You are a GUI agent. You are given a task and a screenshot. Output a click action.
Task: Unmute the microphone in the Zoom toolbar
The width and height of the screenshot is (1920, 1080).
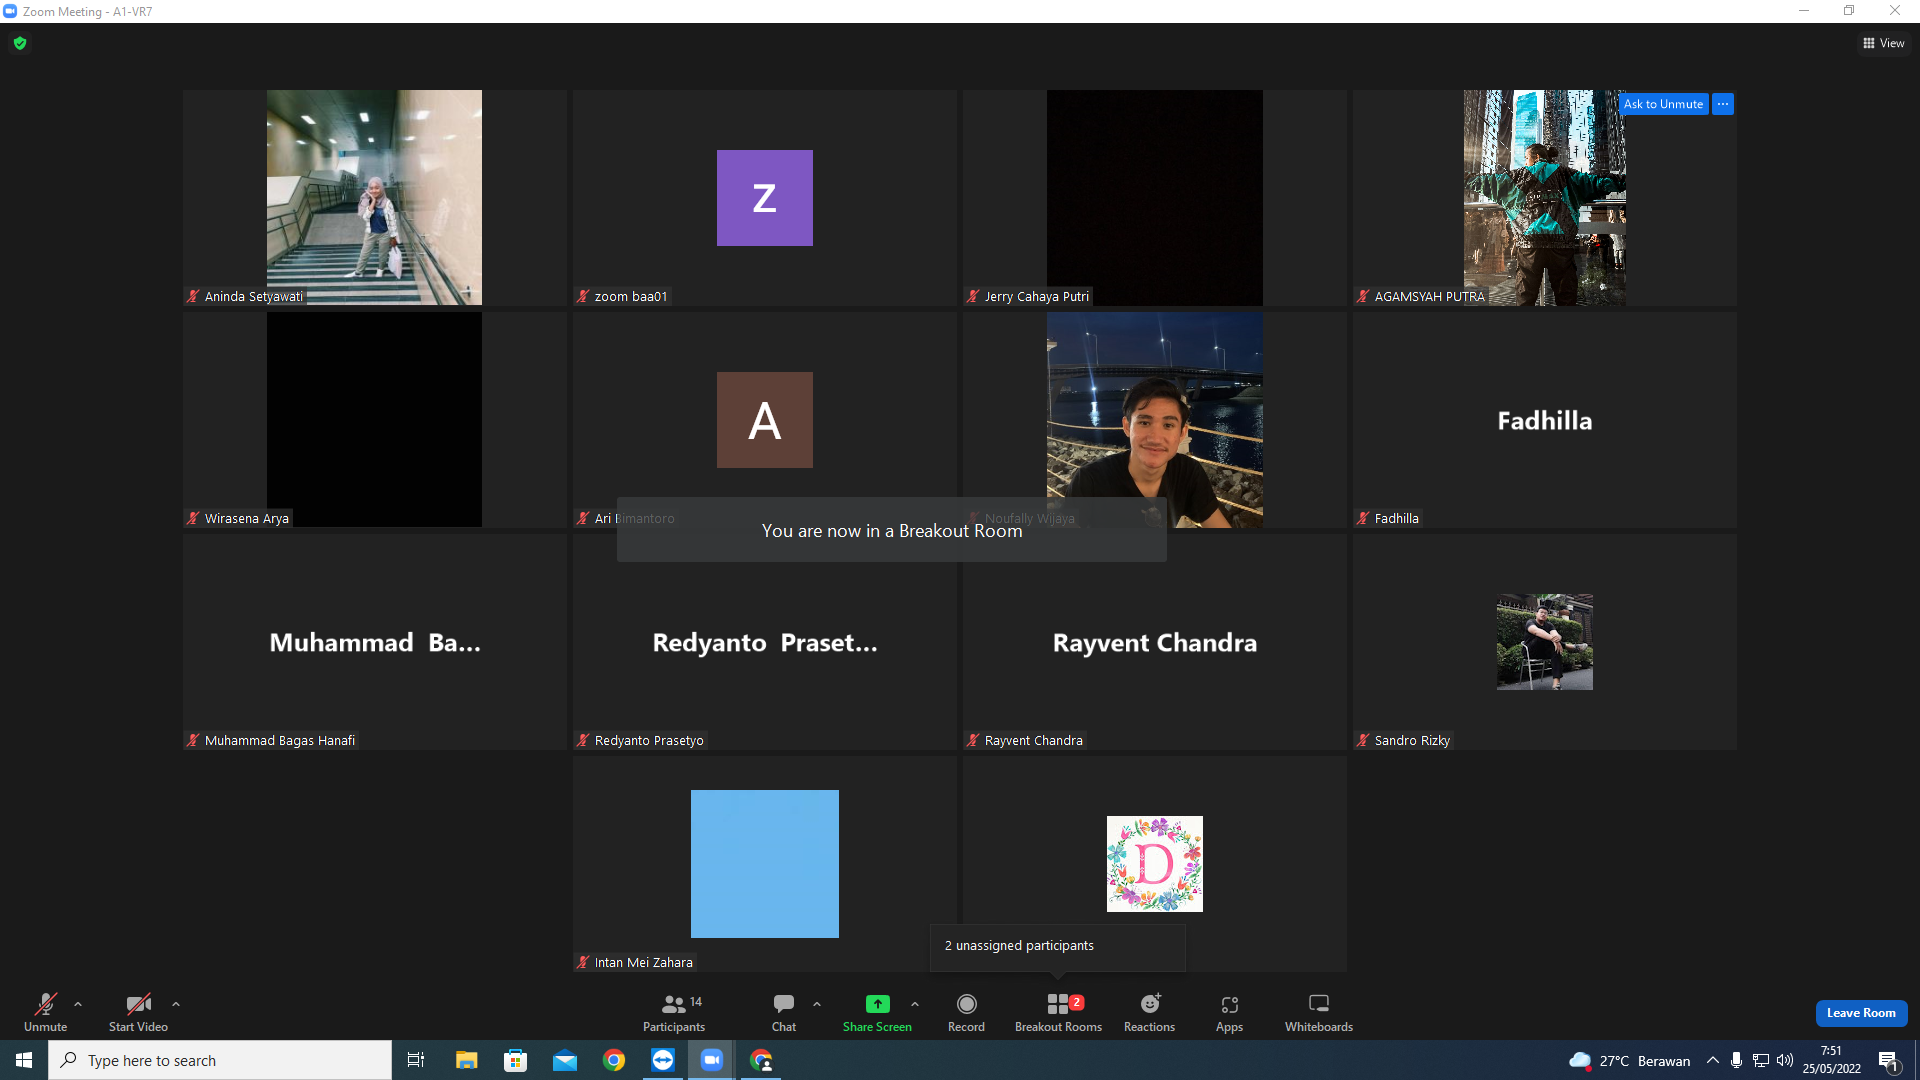point(45,1012)
